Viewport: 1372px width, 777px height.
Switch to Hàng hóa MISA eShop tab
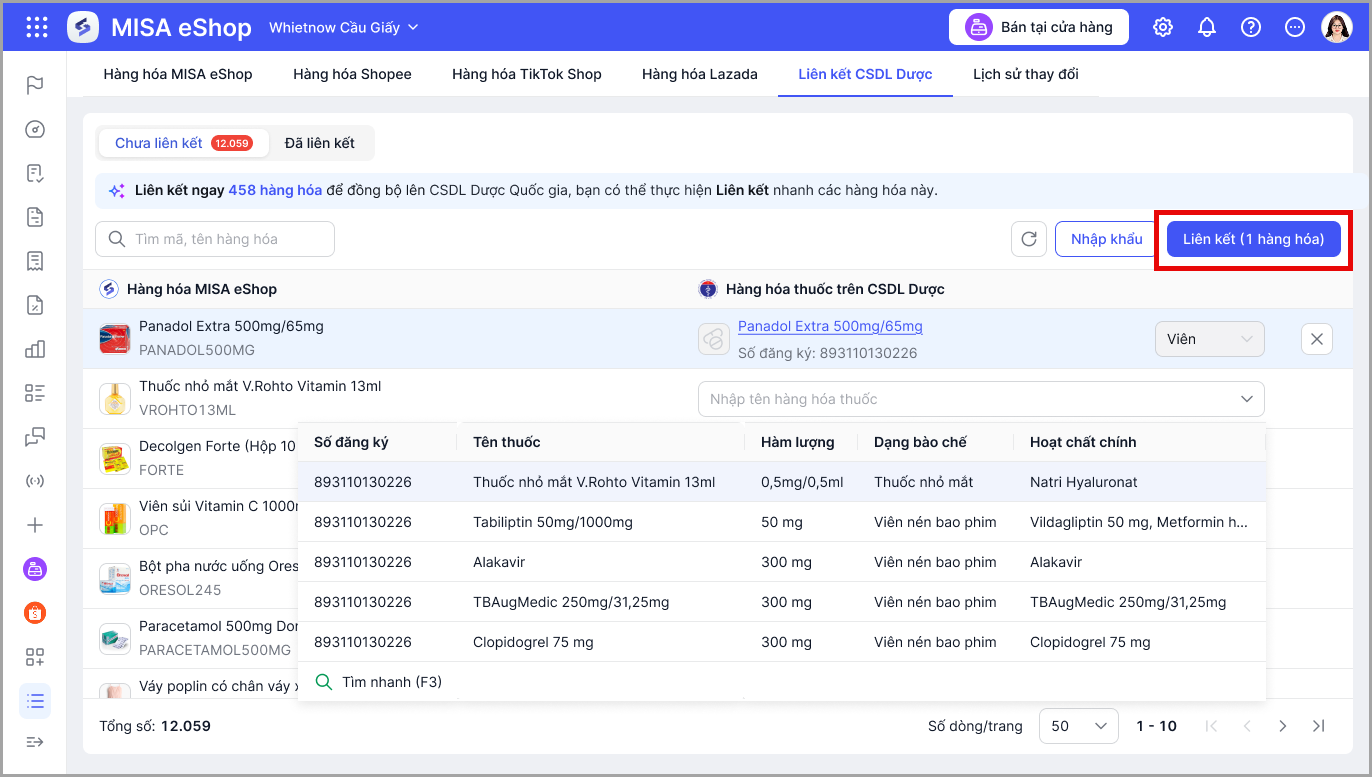pos(178,74)
